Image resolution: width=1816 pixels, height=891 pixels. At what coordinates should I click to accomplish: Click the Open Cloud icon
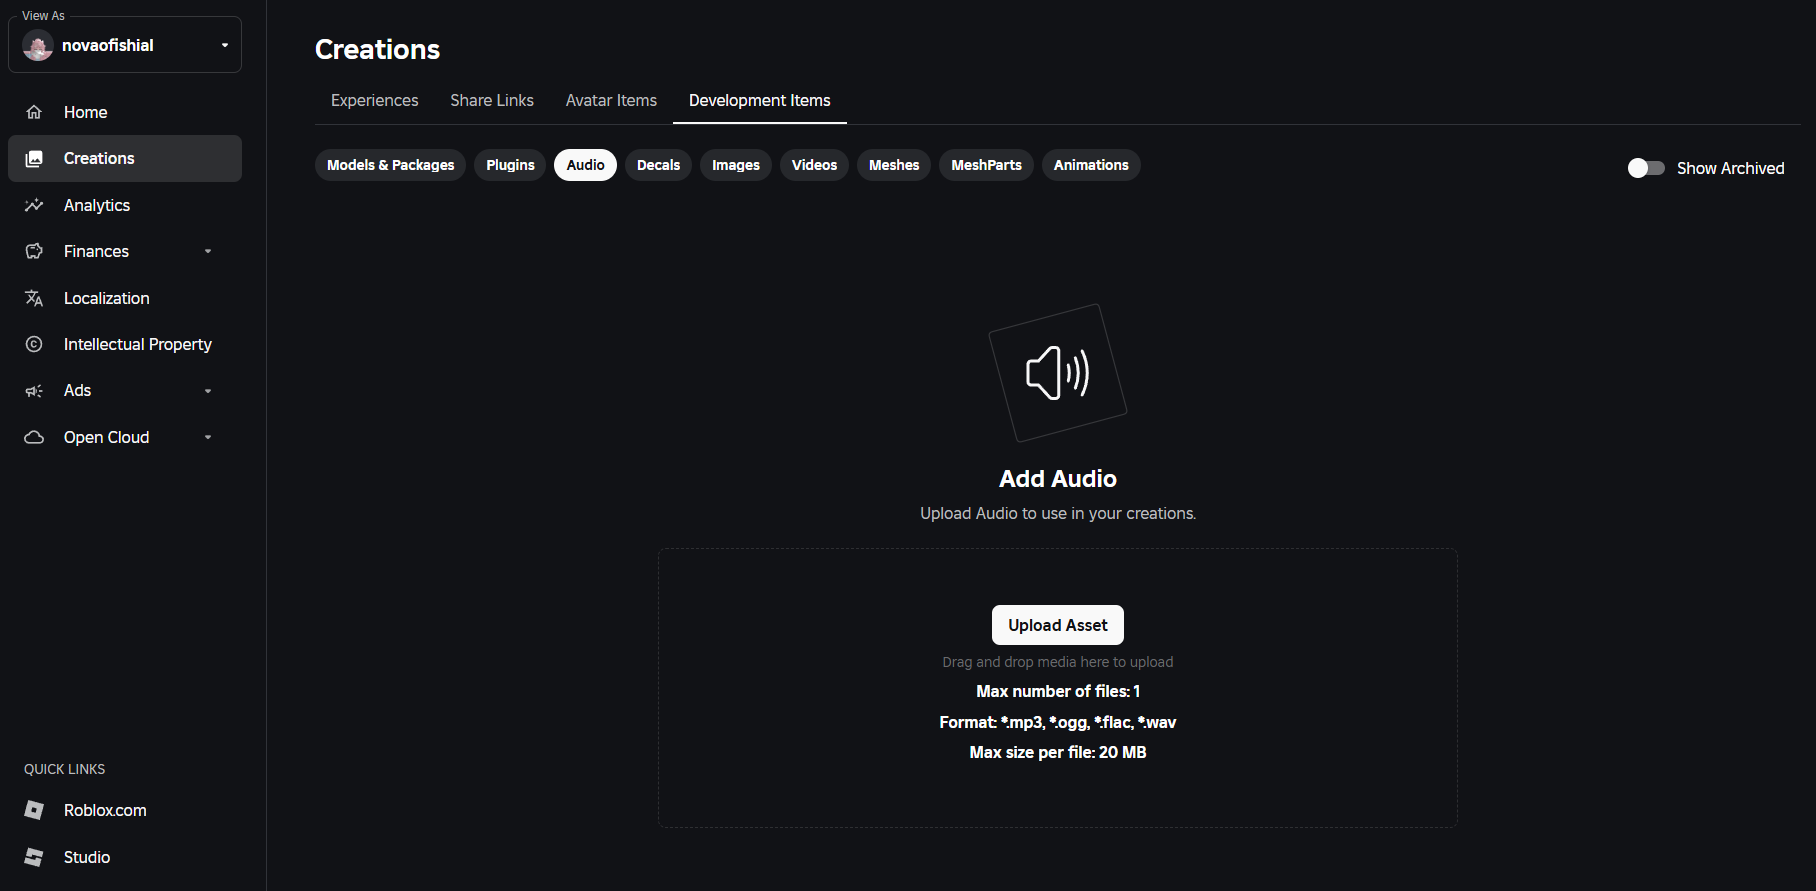point(34,437)
